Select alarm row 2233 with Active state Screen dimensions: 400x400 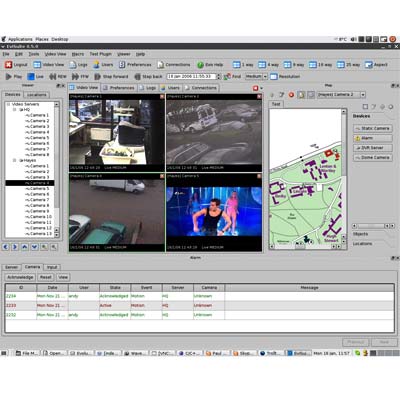pyautogui.click(x=199, y=305)
